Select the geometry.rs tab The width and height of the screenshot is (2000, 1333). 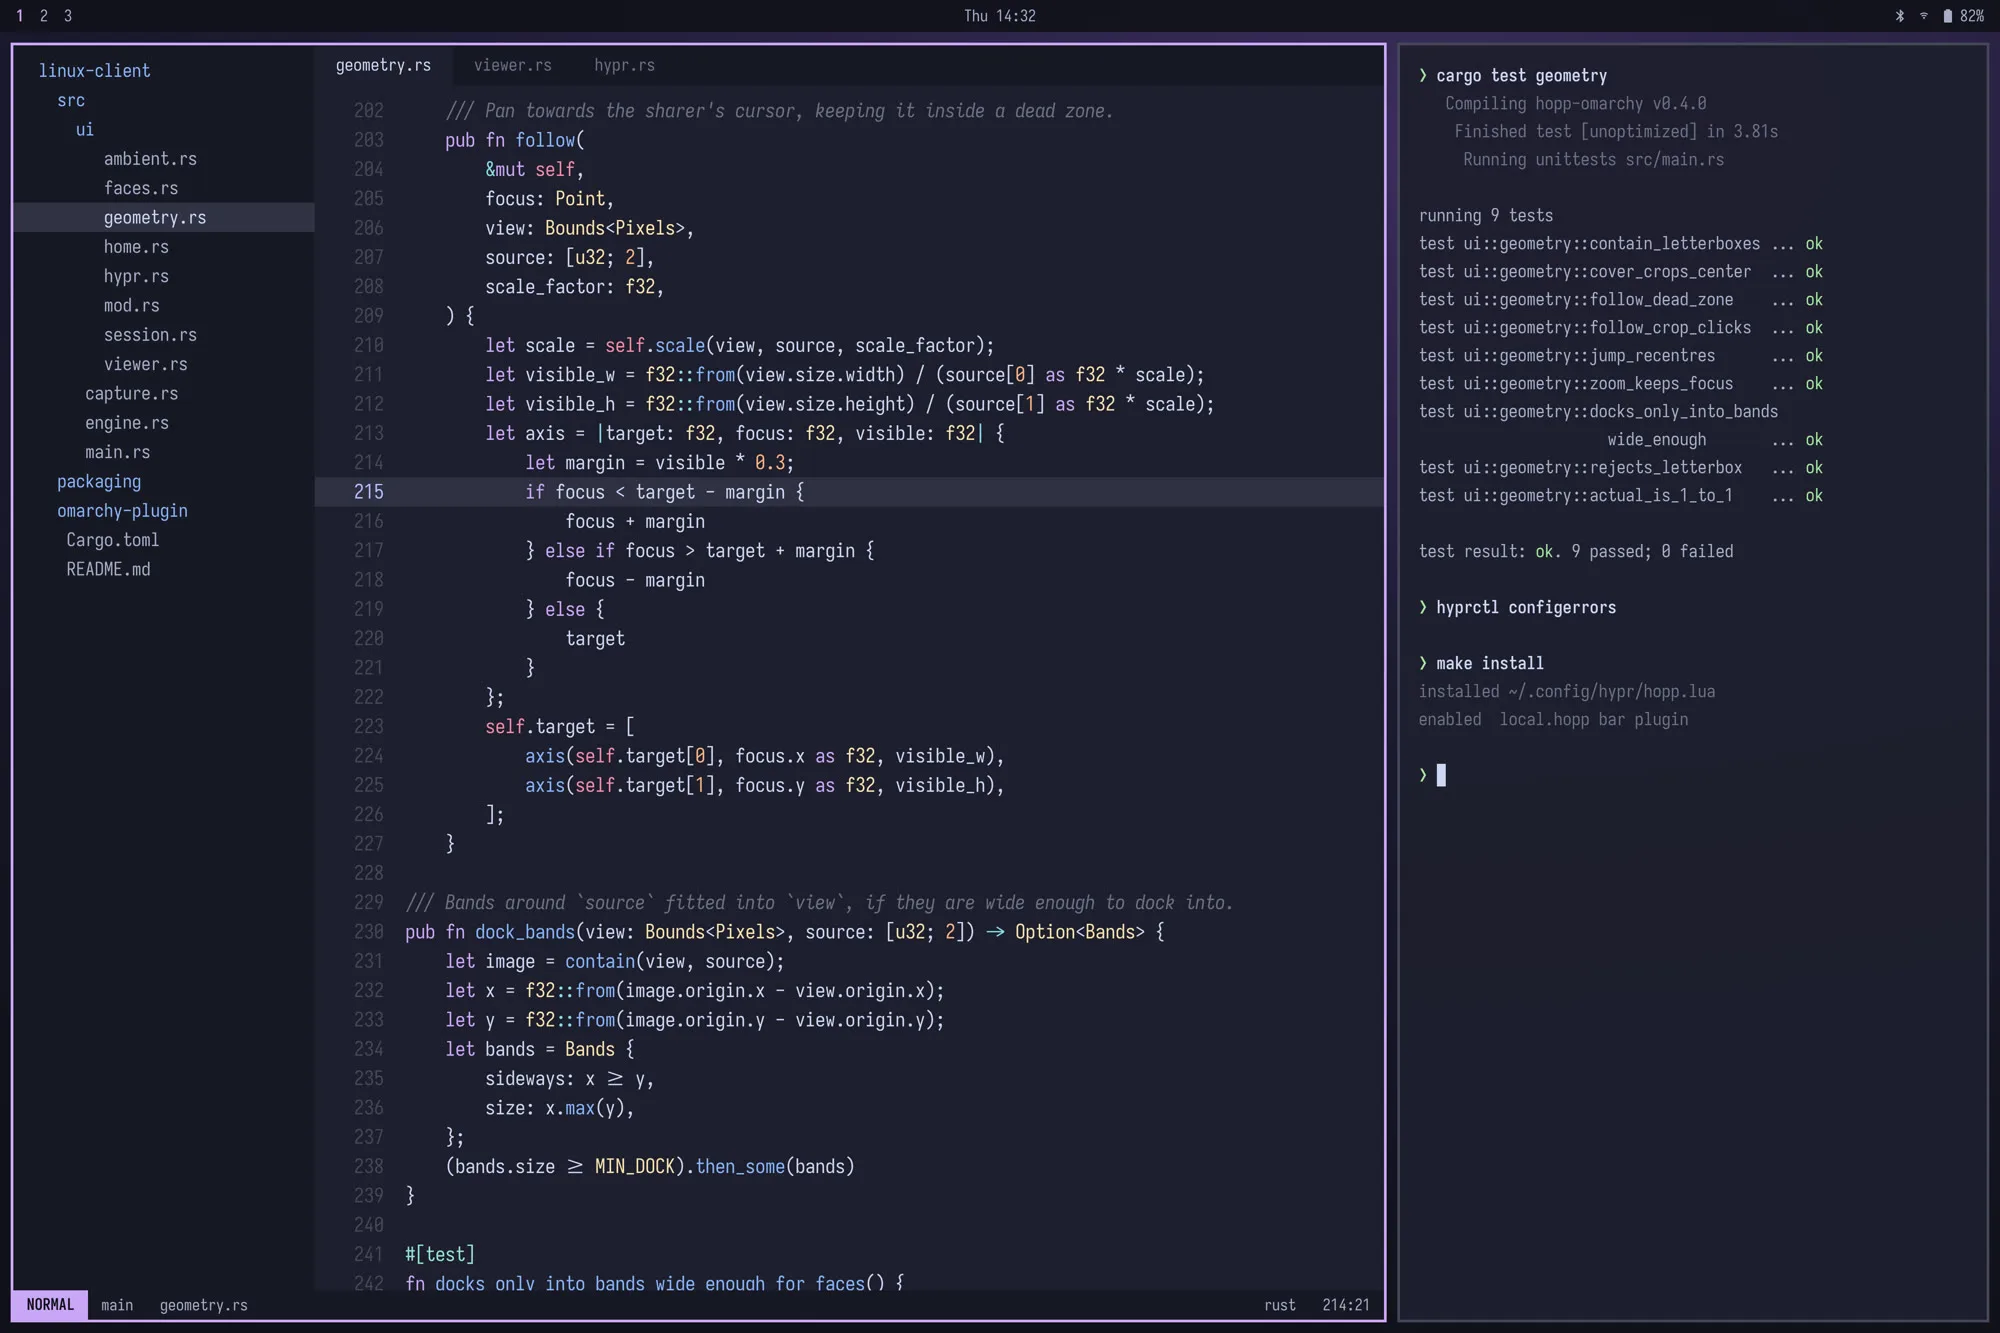[383, 65]
